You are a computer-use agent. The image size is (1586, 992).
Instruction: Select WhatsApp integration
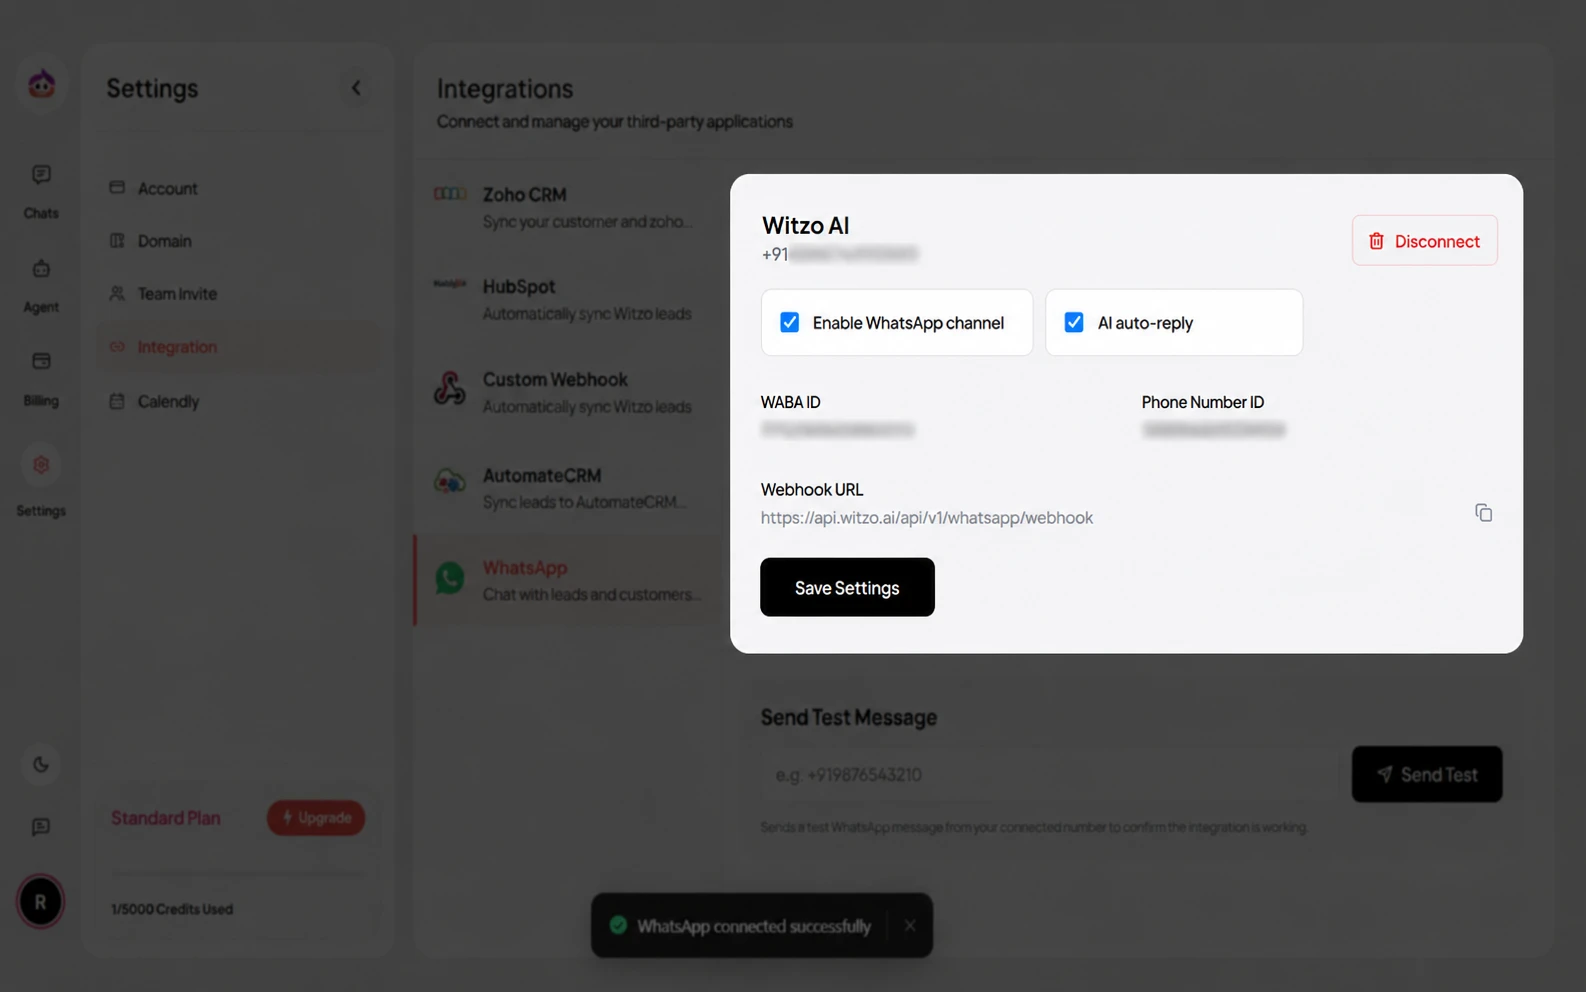pos(567,580)
